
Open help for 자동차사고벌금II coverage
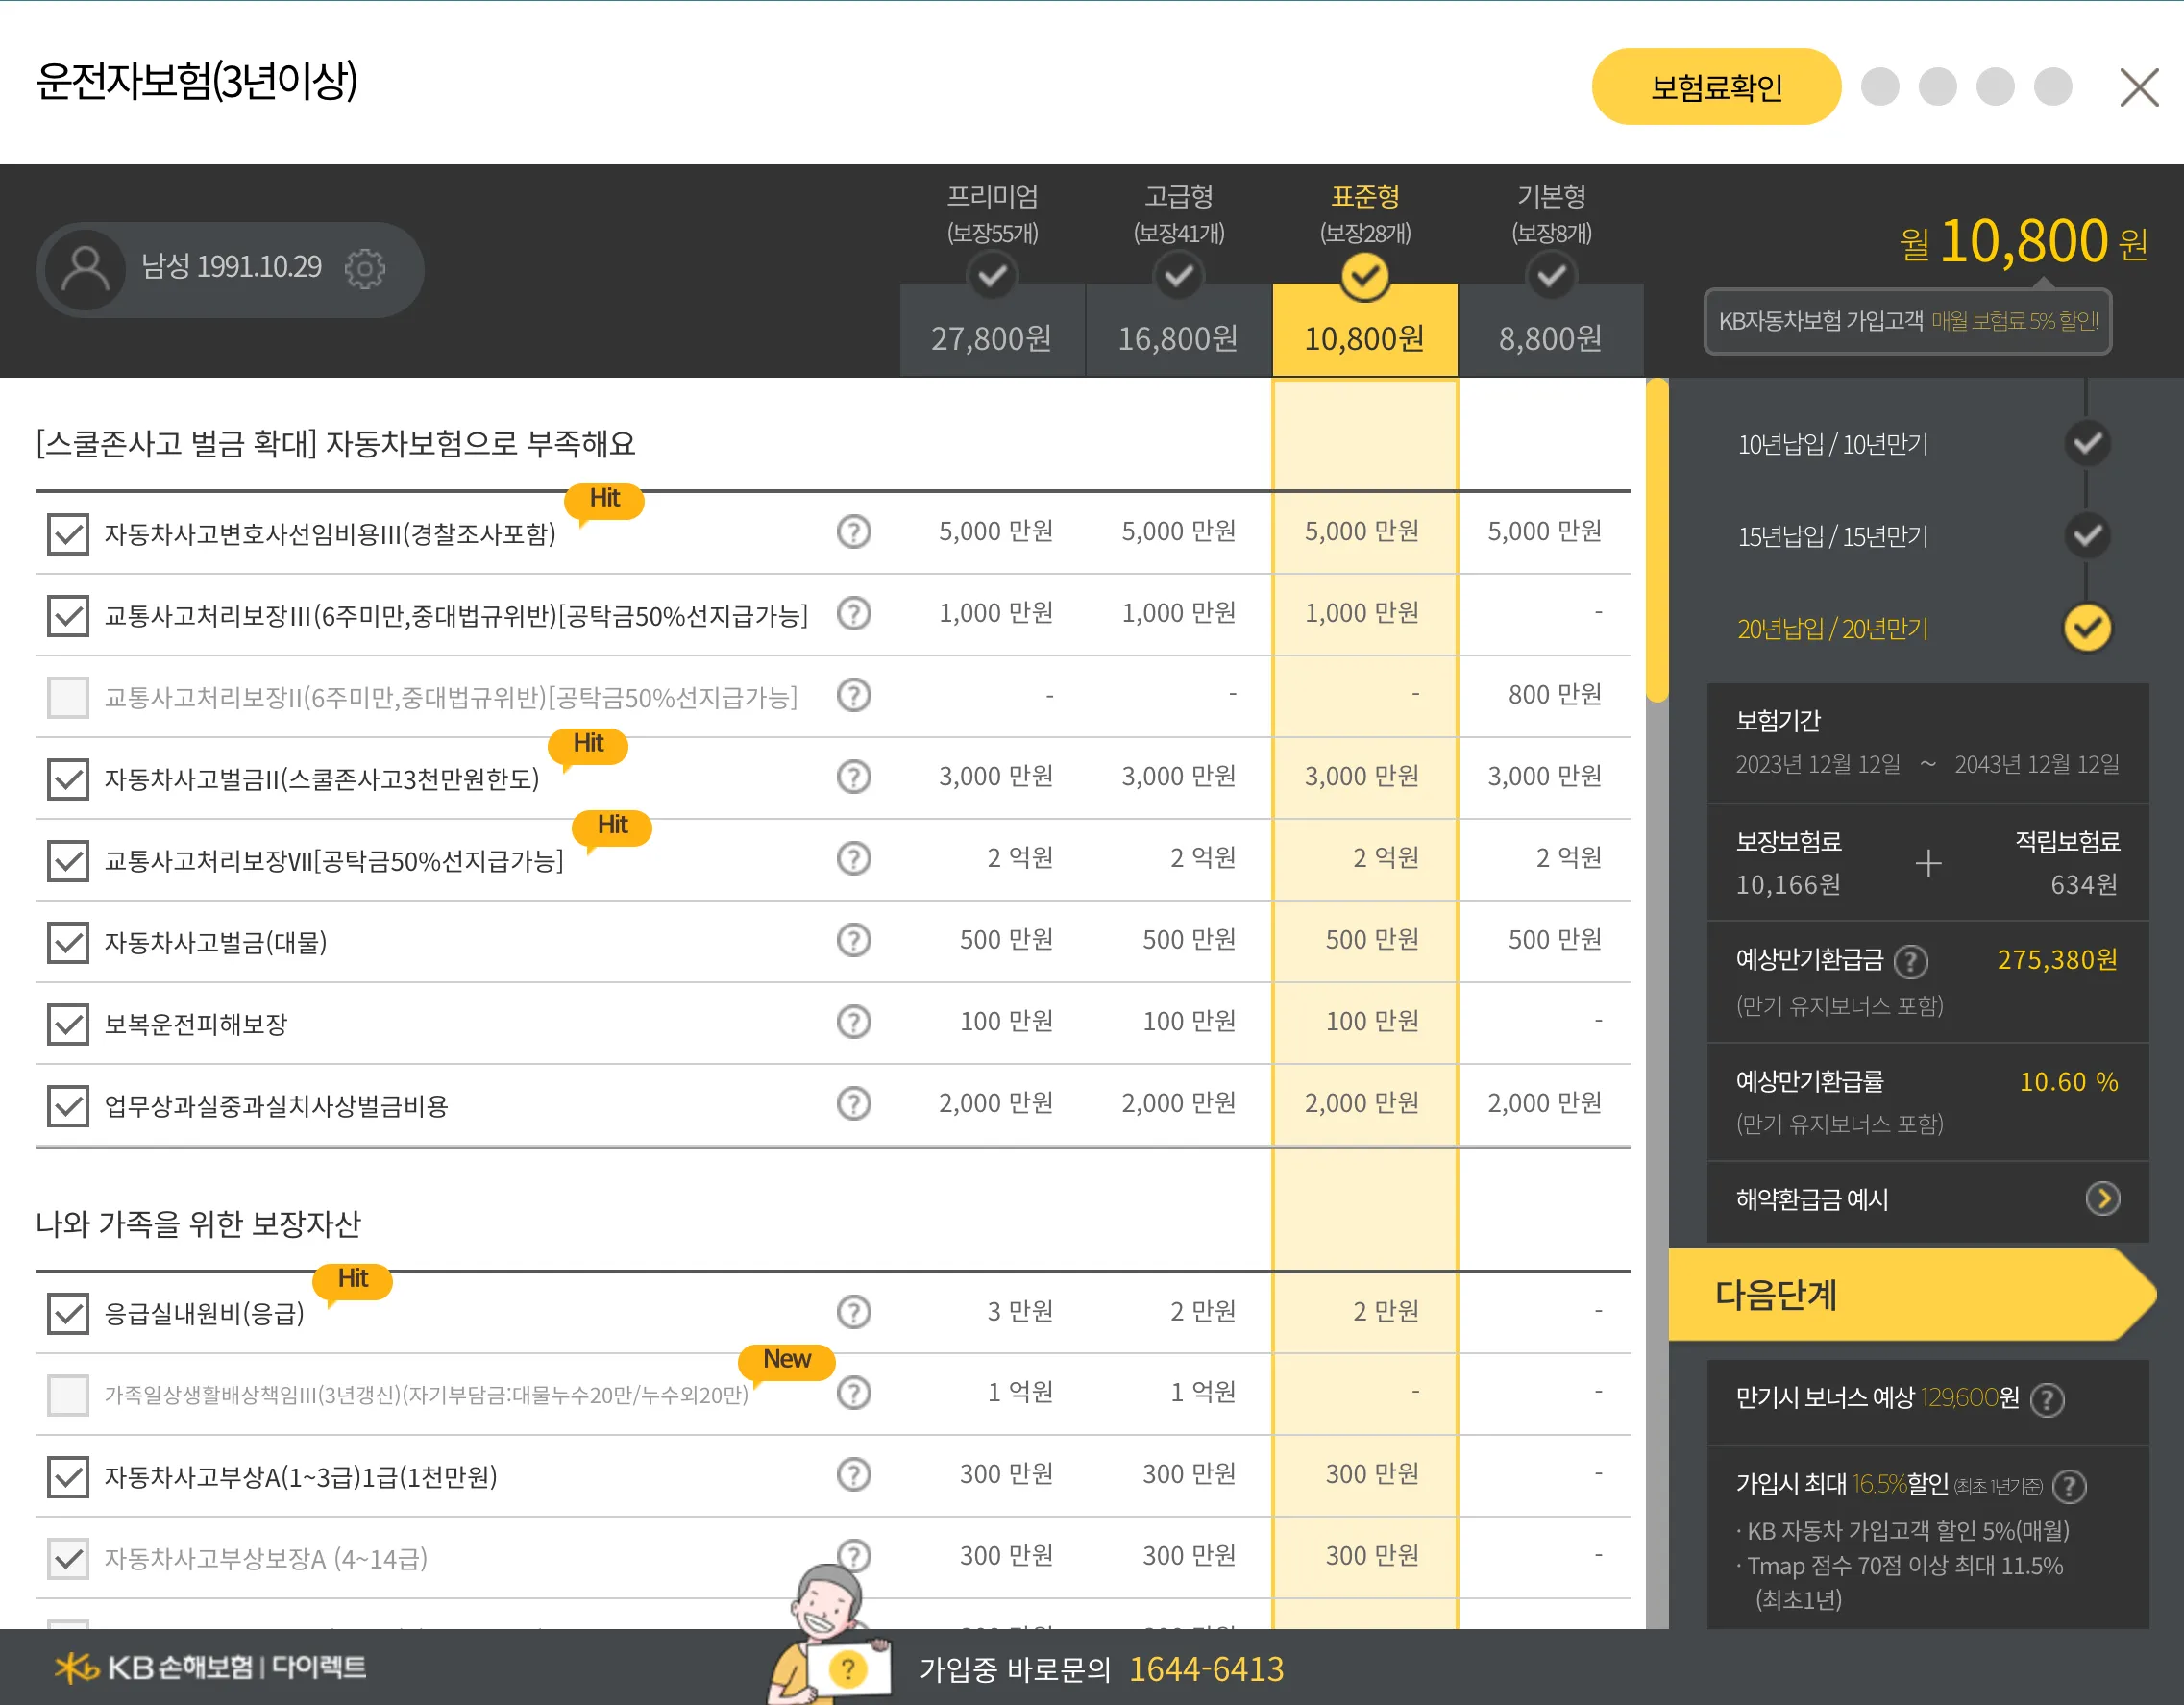click(x=853, y=776)
